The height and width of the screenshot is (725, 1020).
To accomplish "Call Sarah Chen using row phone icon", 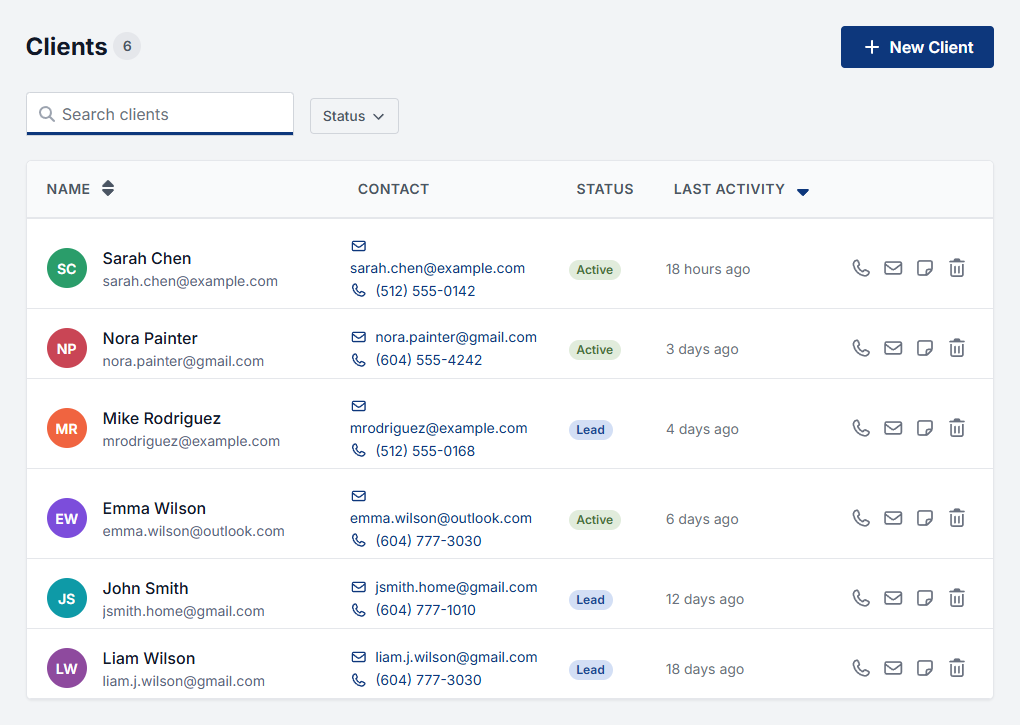I will point(861,268).
